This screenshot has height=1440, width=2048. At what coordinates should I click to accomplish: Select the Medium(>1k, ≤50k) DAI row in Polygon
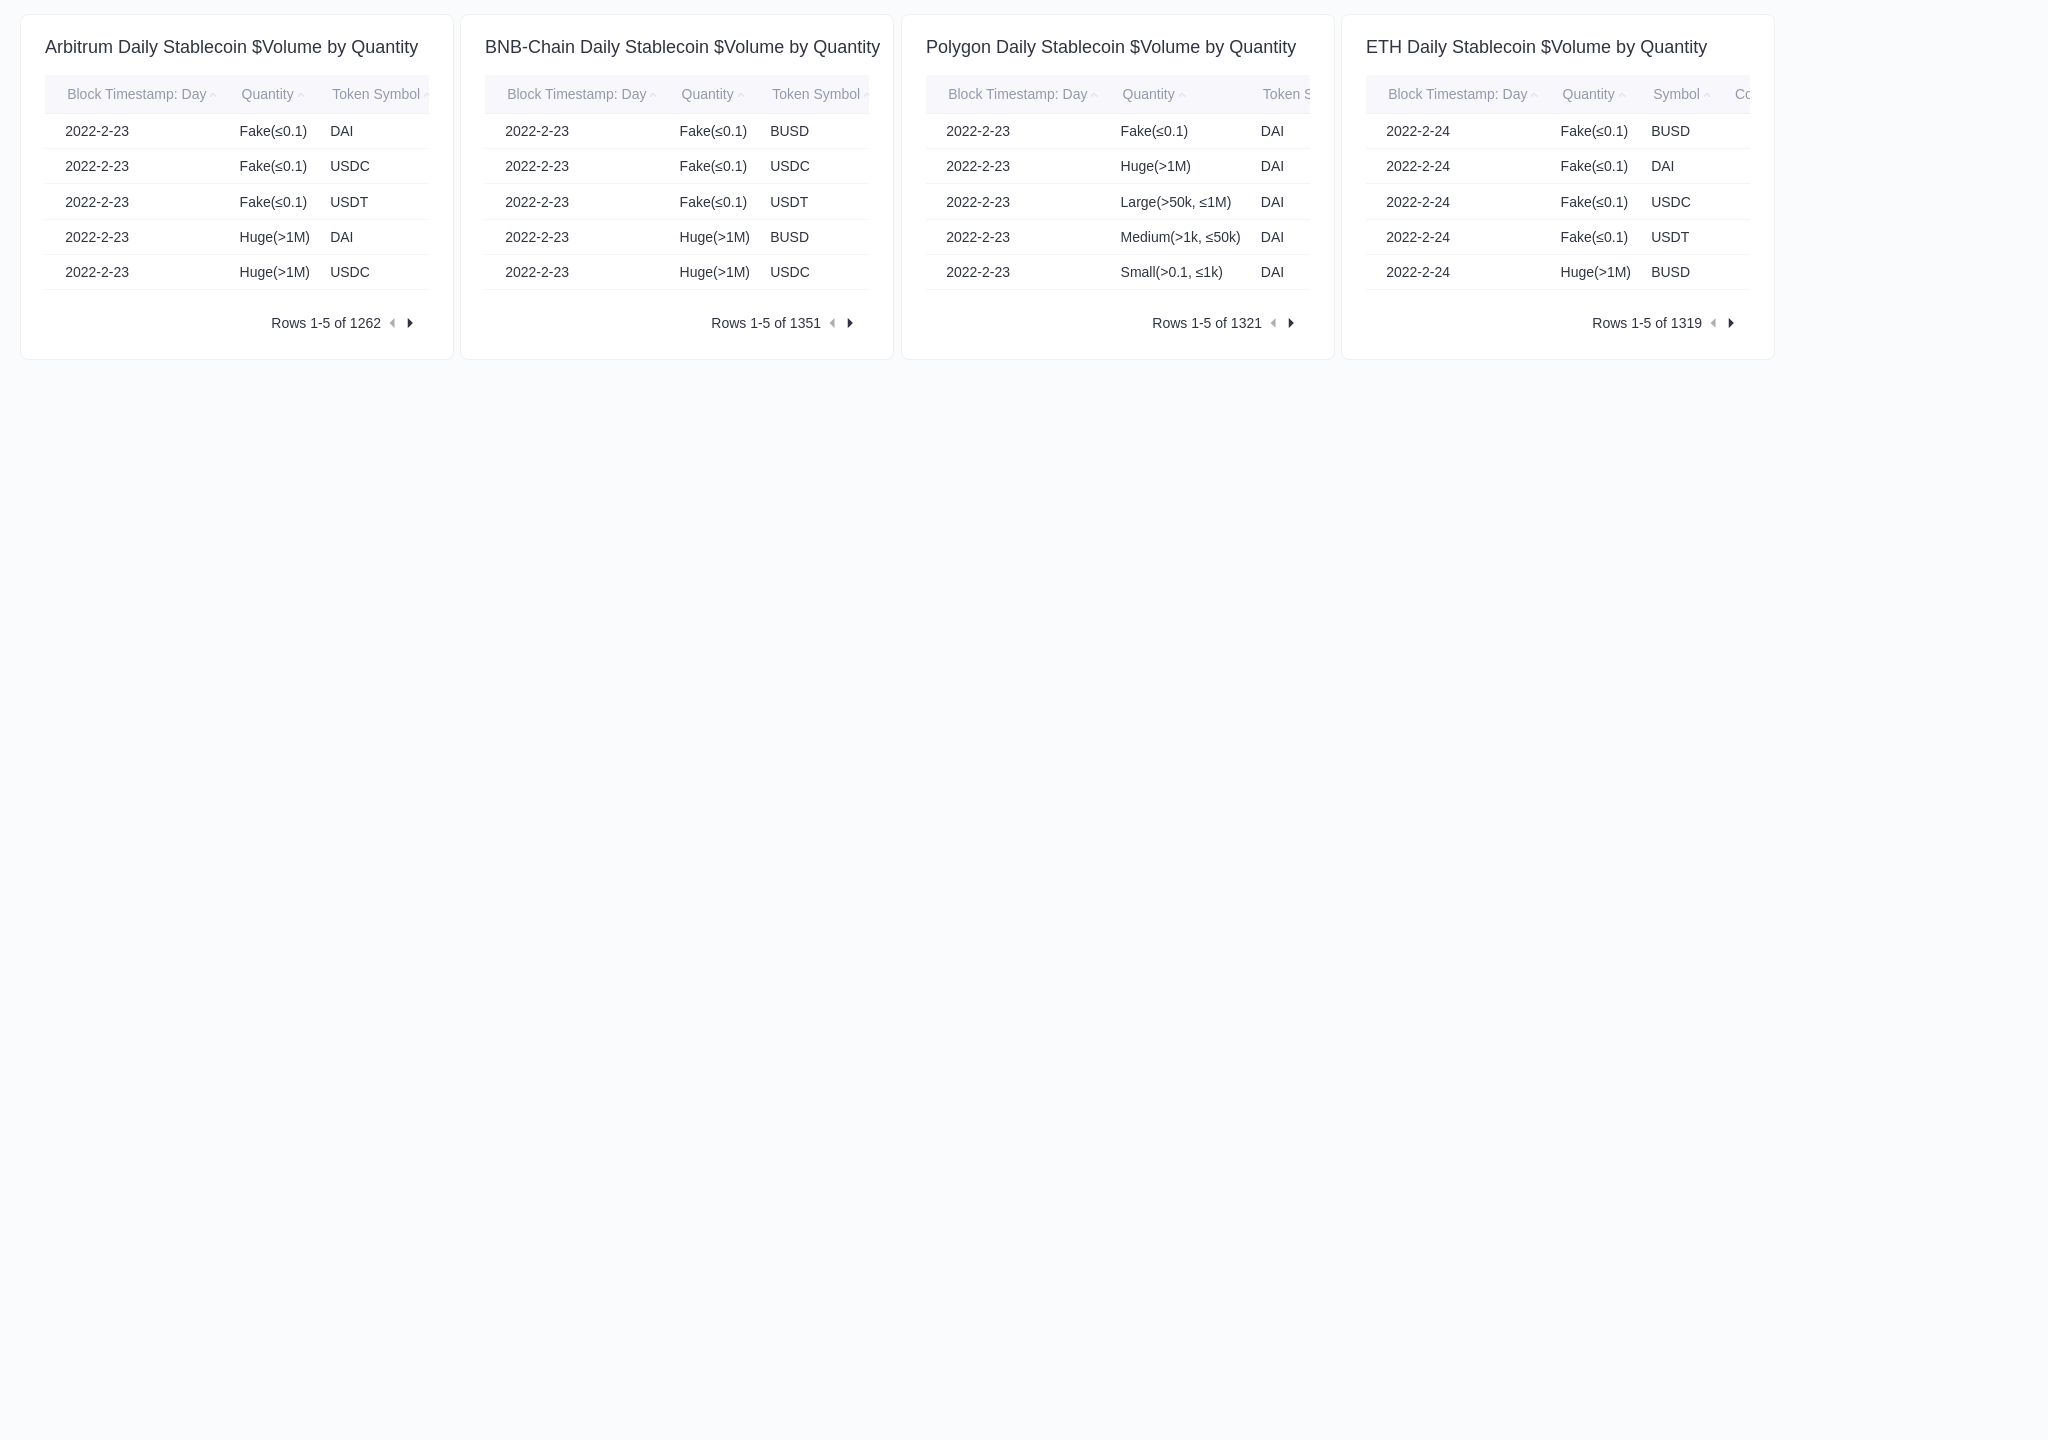(1117, 237)
